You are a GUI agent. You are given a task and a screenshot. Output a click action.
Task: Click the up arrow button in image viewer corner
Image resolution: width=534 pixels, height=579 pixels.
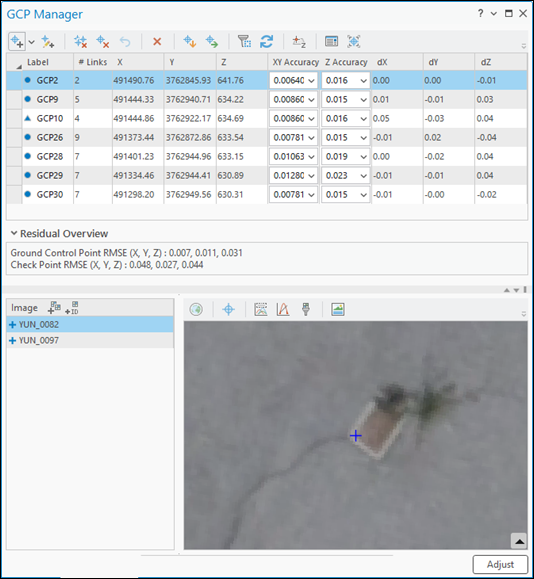click(519, 541)
